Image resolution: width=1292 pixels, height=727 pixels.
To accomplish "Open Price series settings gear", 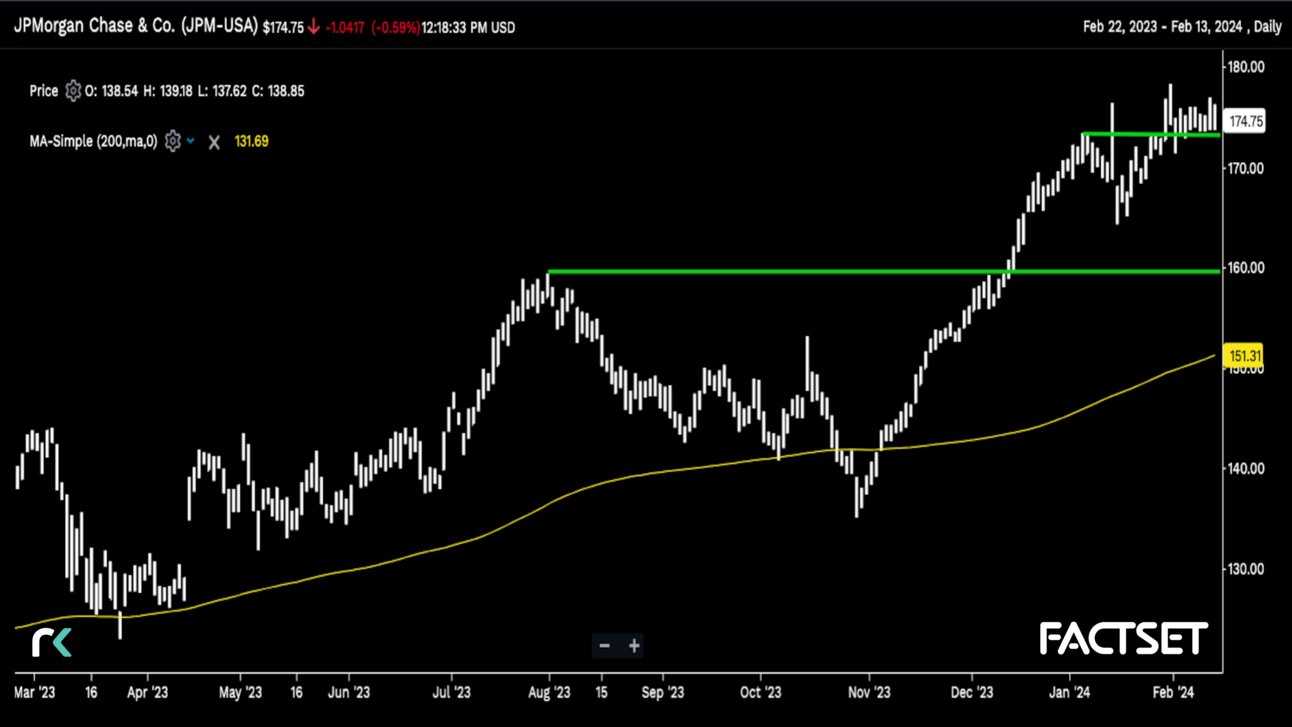I will click(x=73, y=91).
